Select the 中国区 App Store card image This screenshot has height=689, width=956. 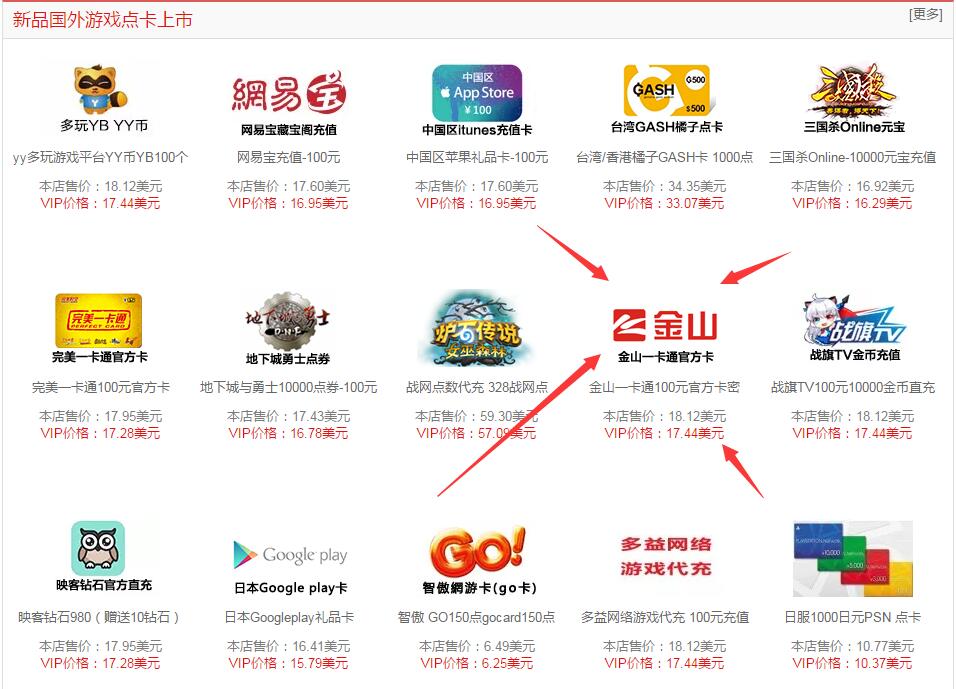(477, 100)
